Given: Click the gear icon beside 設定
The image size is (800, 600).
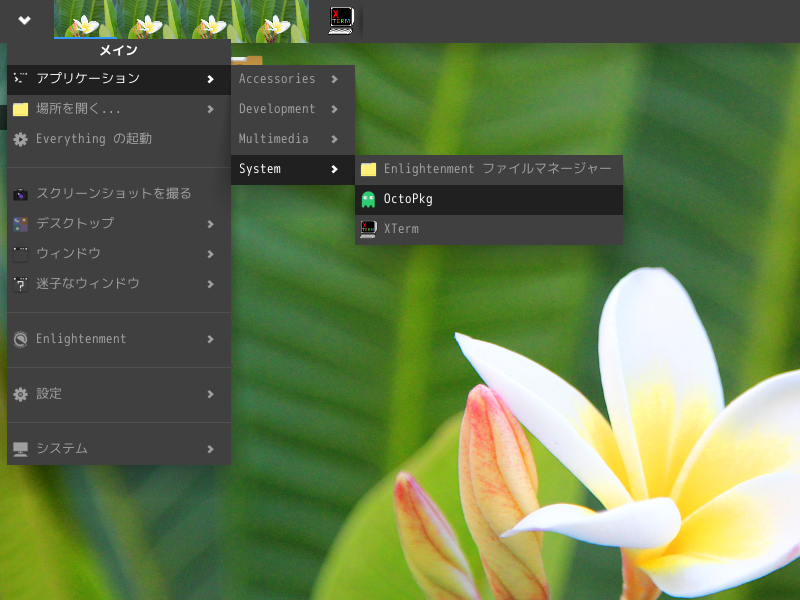Looking at the screenshot, I should pos(20,394).
